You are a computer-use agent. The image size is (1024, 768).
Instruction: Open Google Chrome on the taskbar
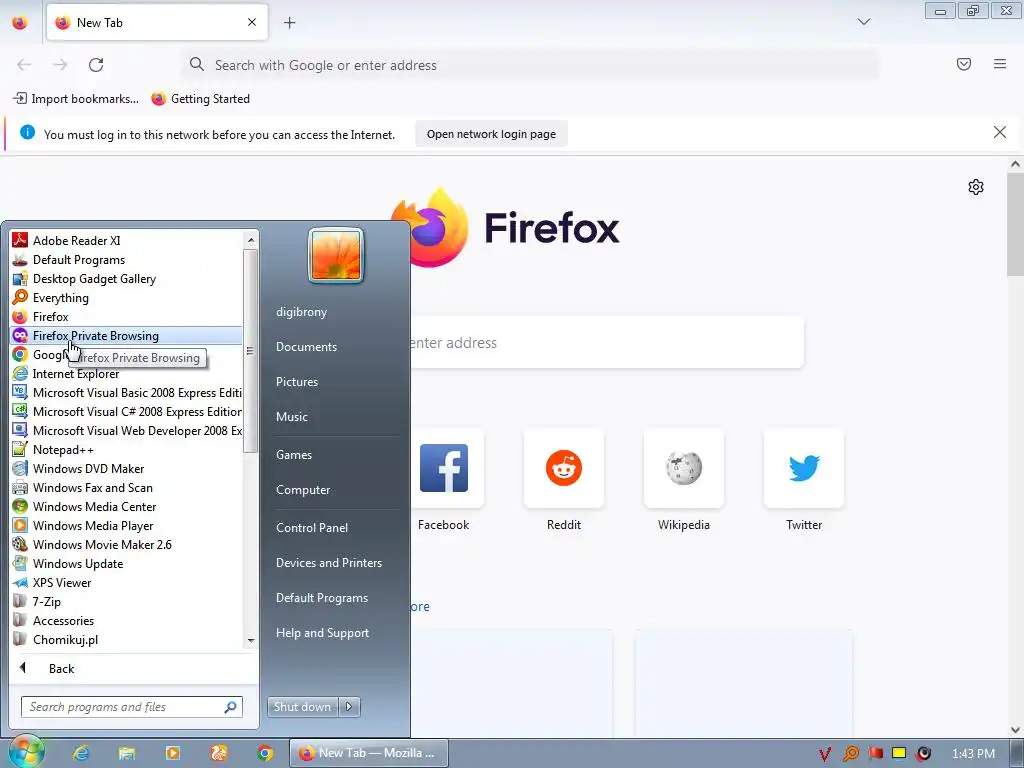pyautogui.click(x=264, y=753)
